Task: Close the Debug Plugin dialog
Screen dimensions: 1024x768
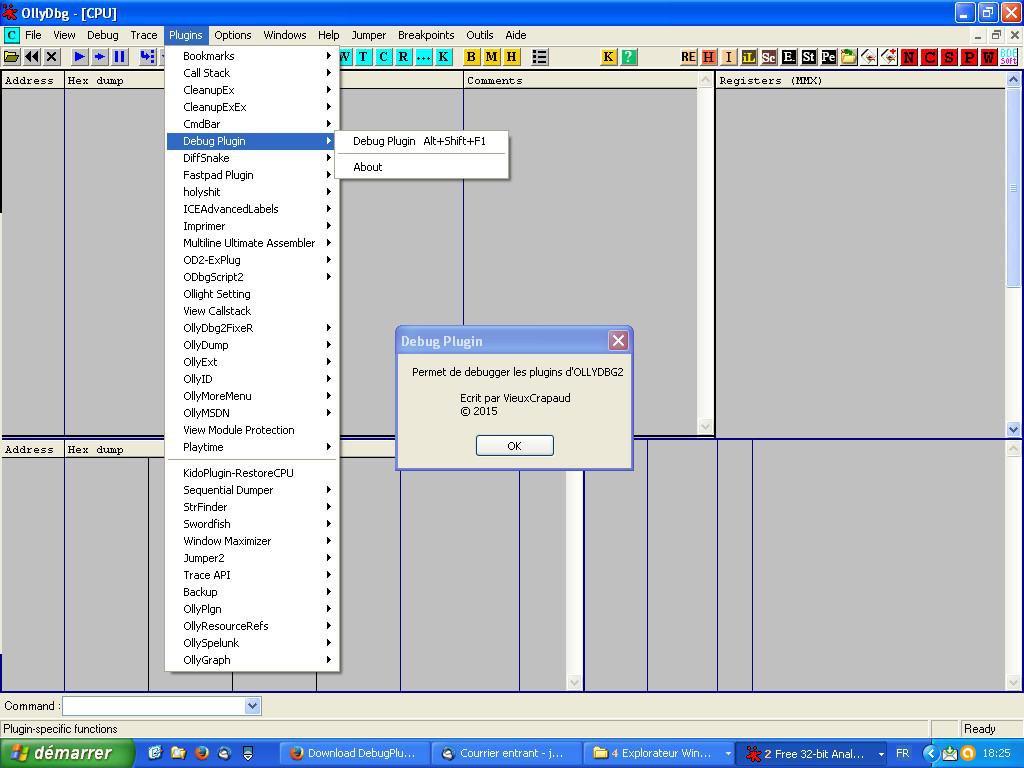Action: 618,340
